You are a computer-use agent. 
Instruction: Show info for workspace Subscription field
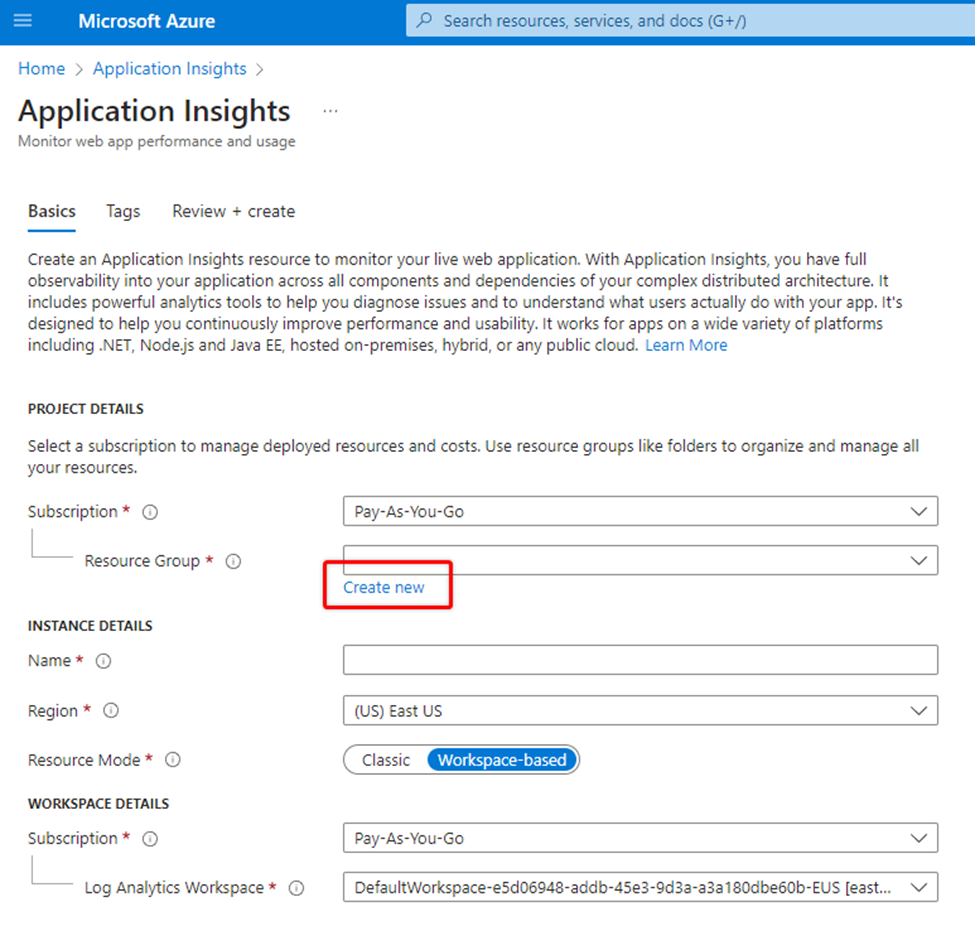150,839
